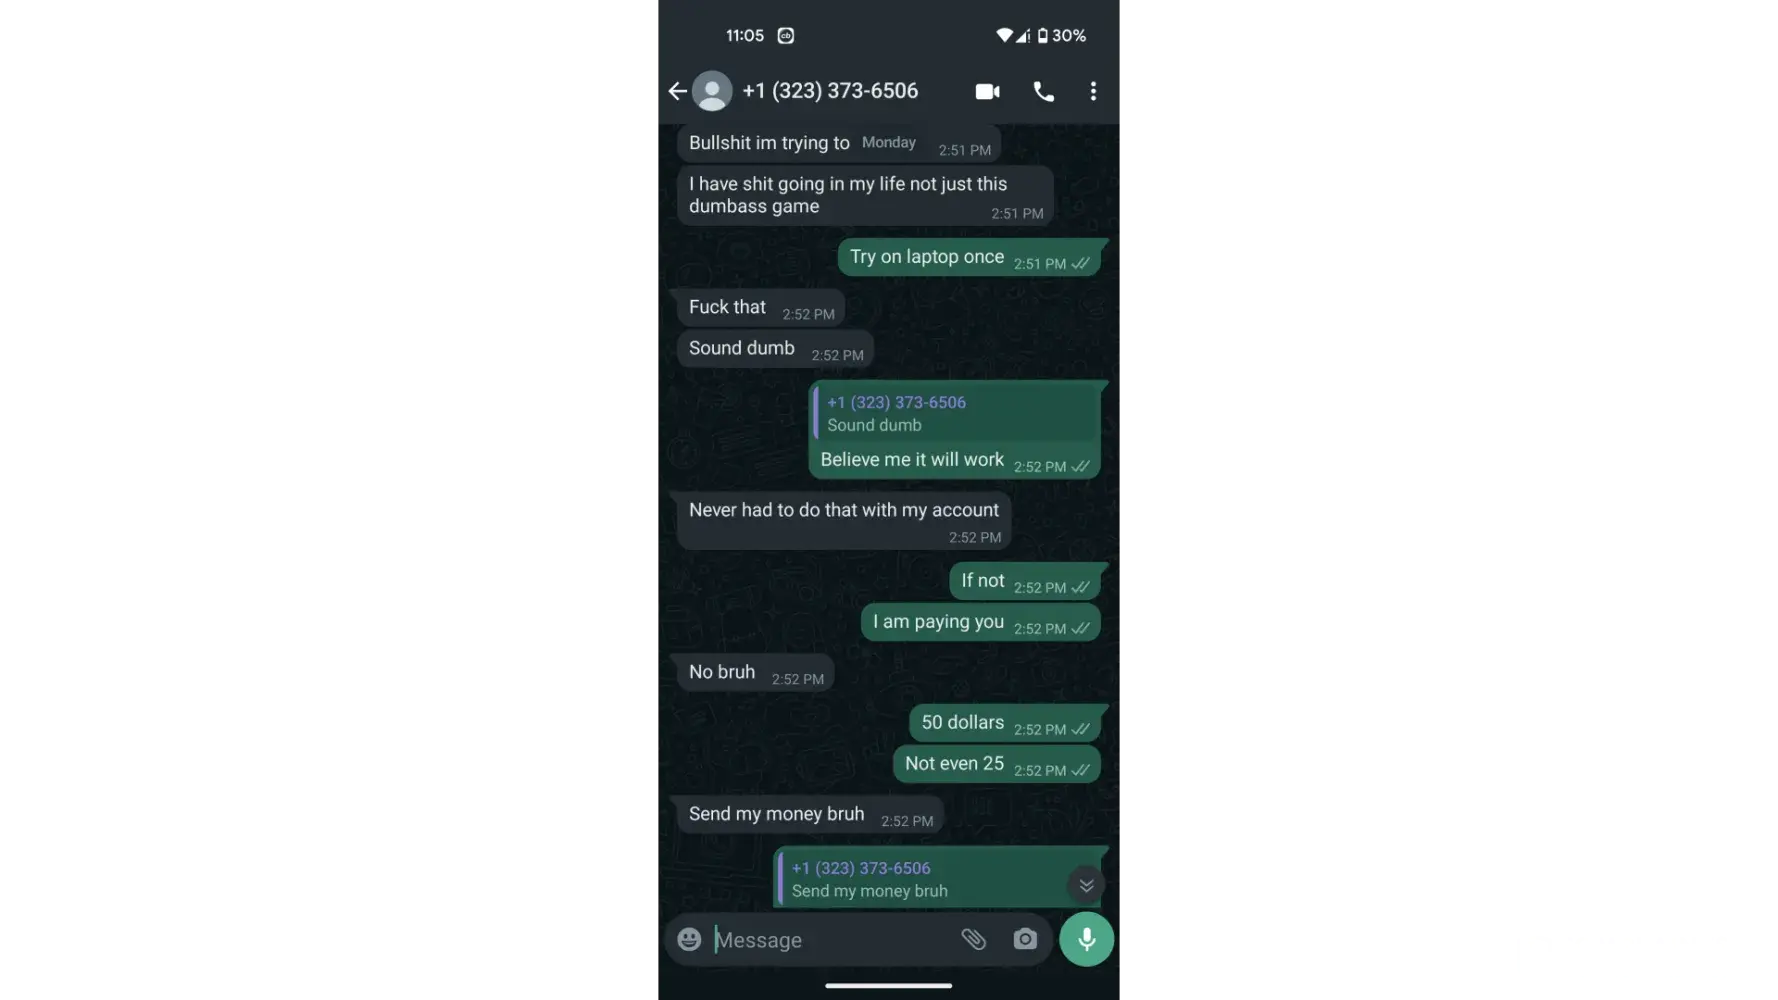Screen dimensions: 1778x1000
Task: Tap the paperclip attachment icon
Action: [973, 939]
